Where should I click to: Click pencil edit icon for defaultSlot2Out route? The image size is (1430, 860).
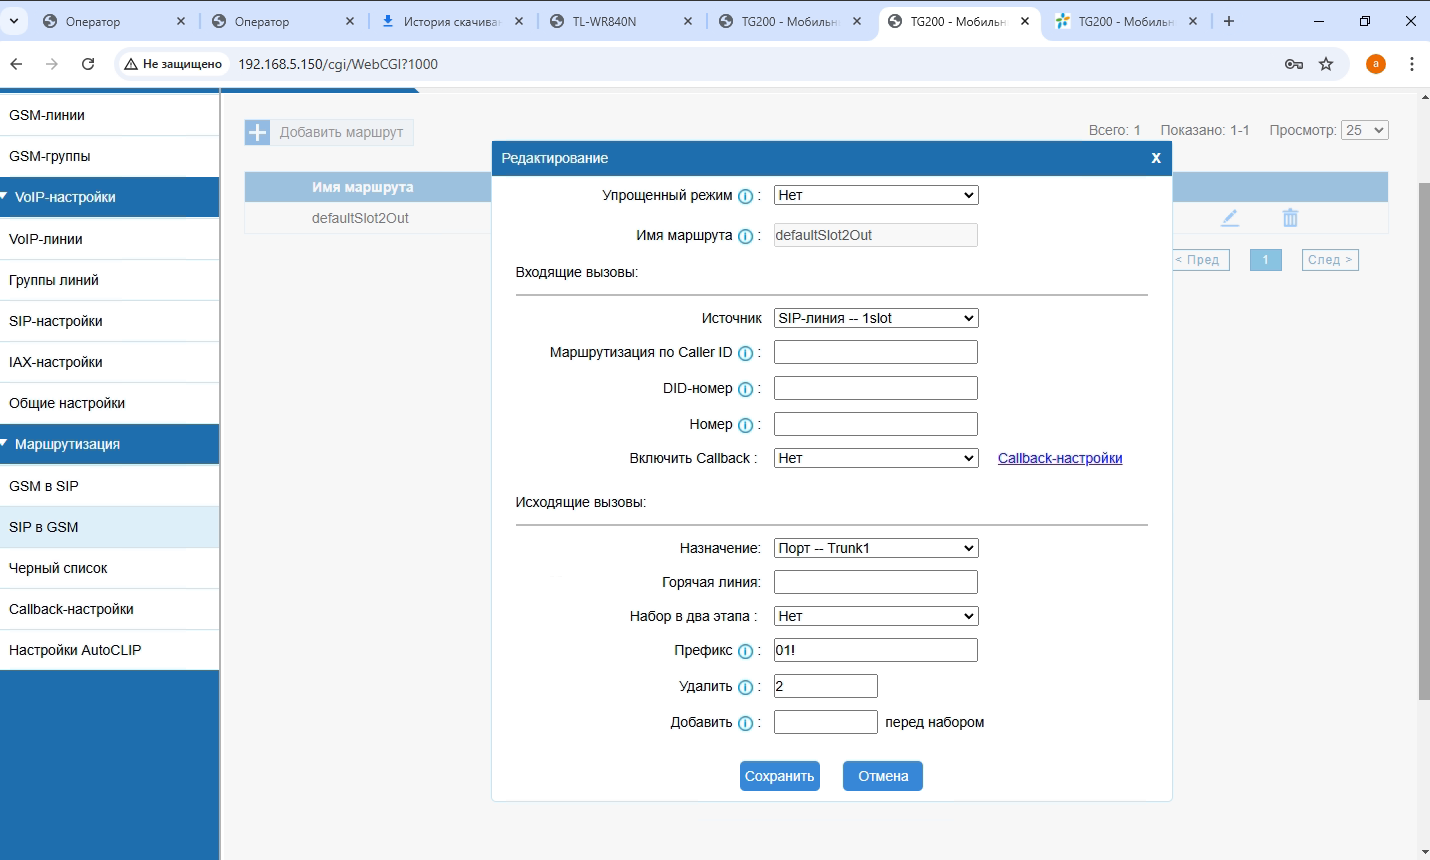(x=1230, y=218)
